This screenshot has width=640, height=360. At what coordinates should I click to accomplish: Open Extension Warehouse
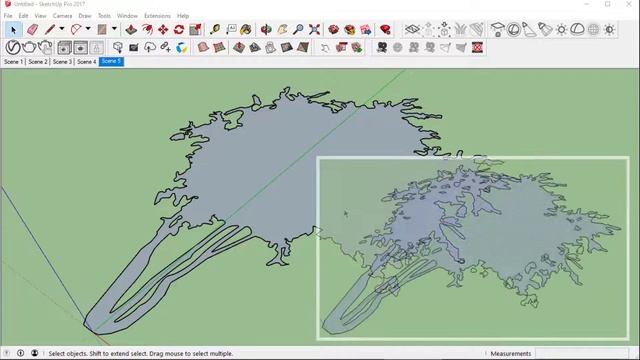pyautogui.click(x=350, y=29)
